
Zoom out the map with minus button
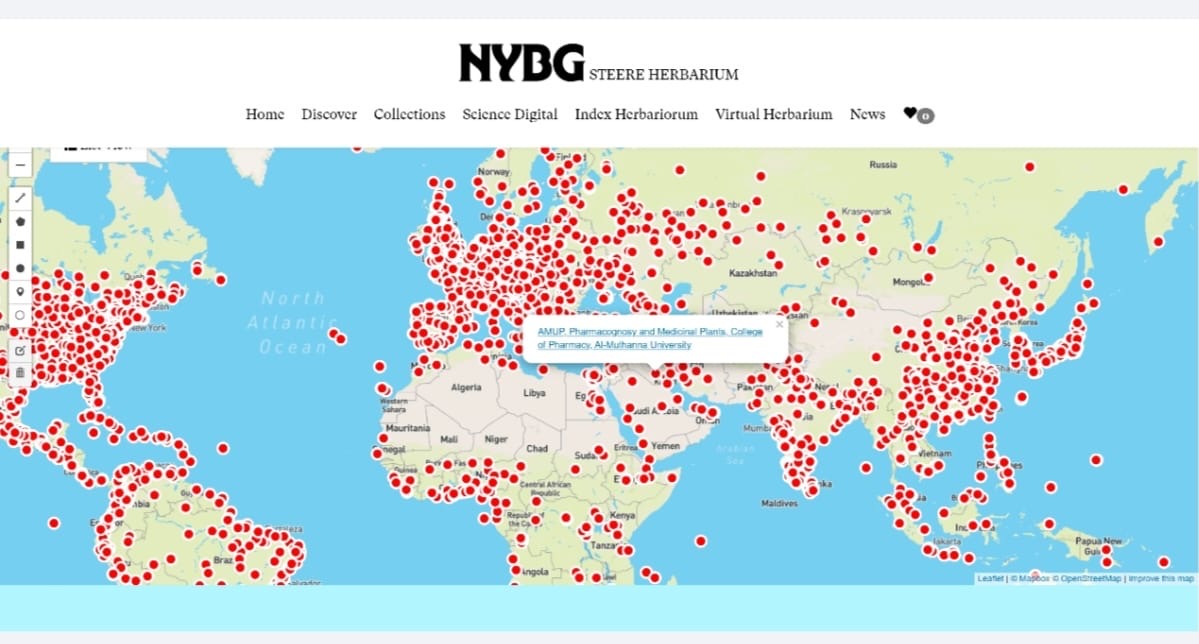click(20, 164)
